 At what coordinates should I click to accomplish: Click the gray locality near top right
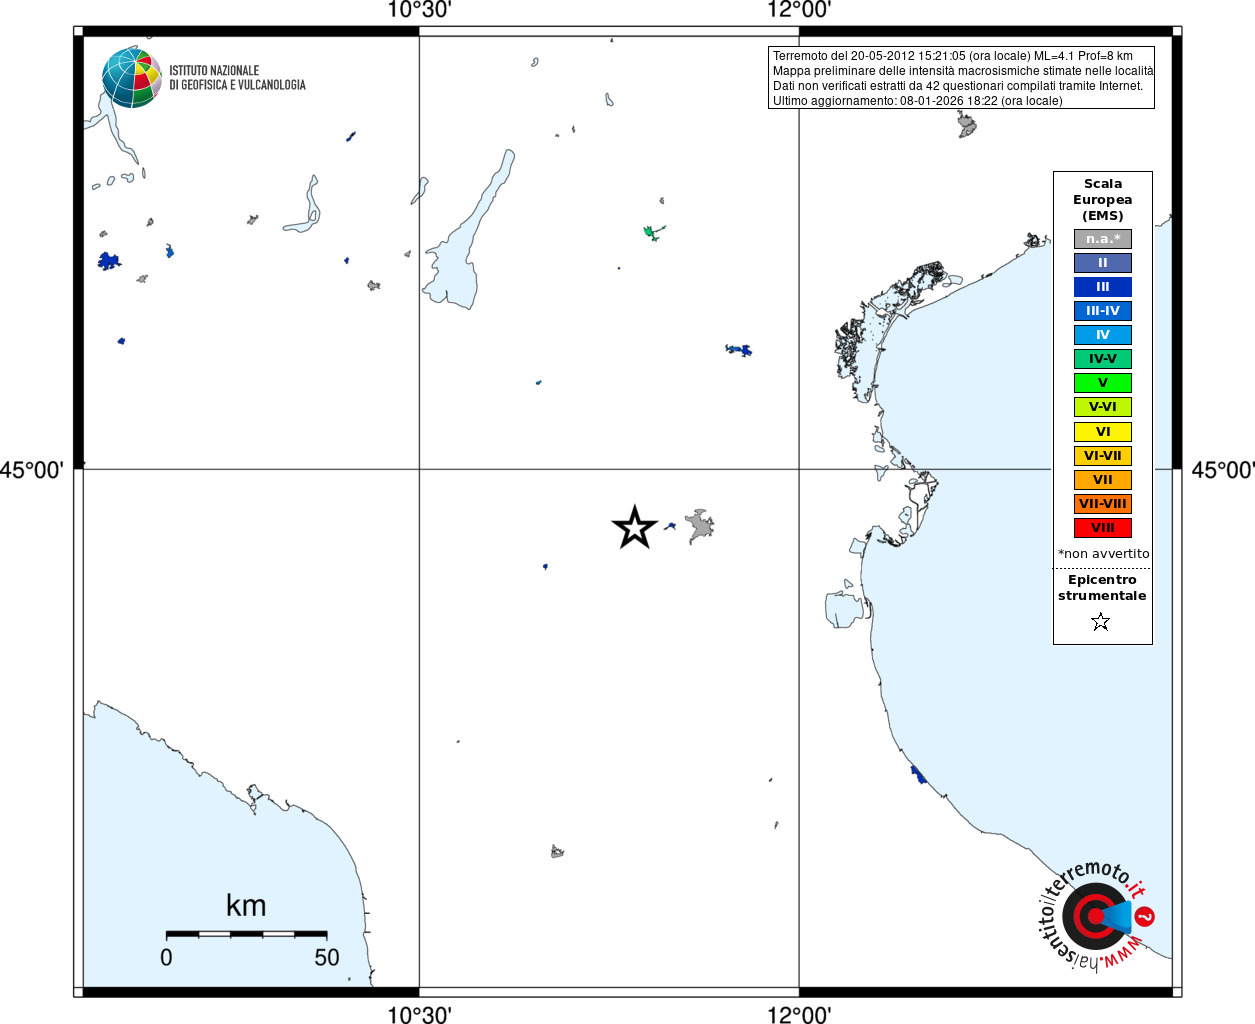click(966, 125)
